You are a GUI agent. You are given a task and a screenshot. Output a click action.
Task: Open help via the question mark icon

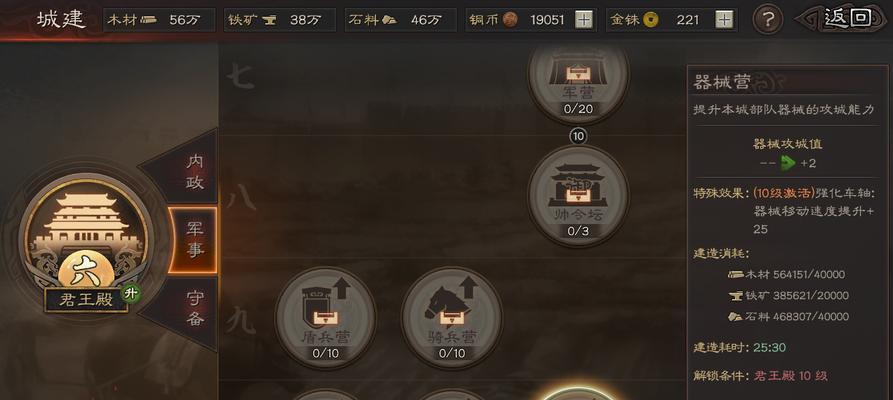[x=768, y=20]
